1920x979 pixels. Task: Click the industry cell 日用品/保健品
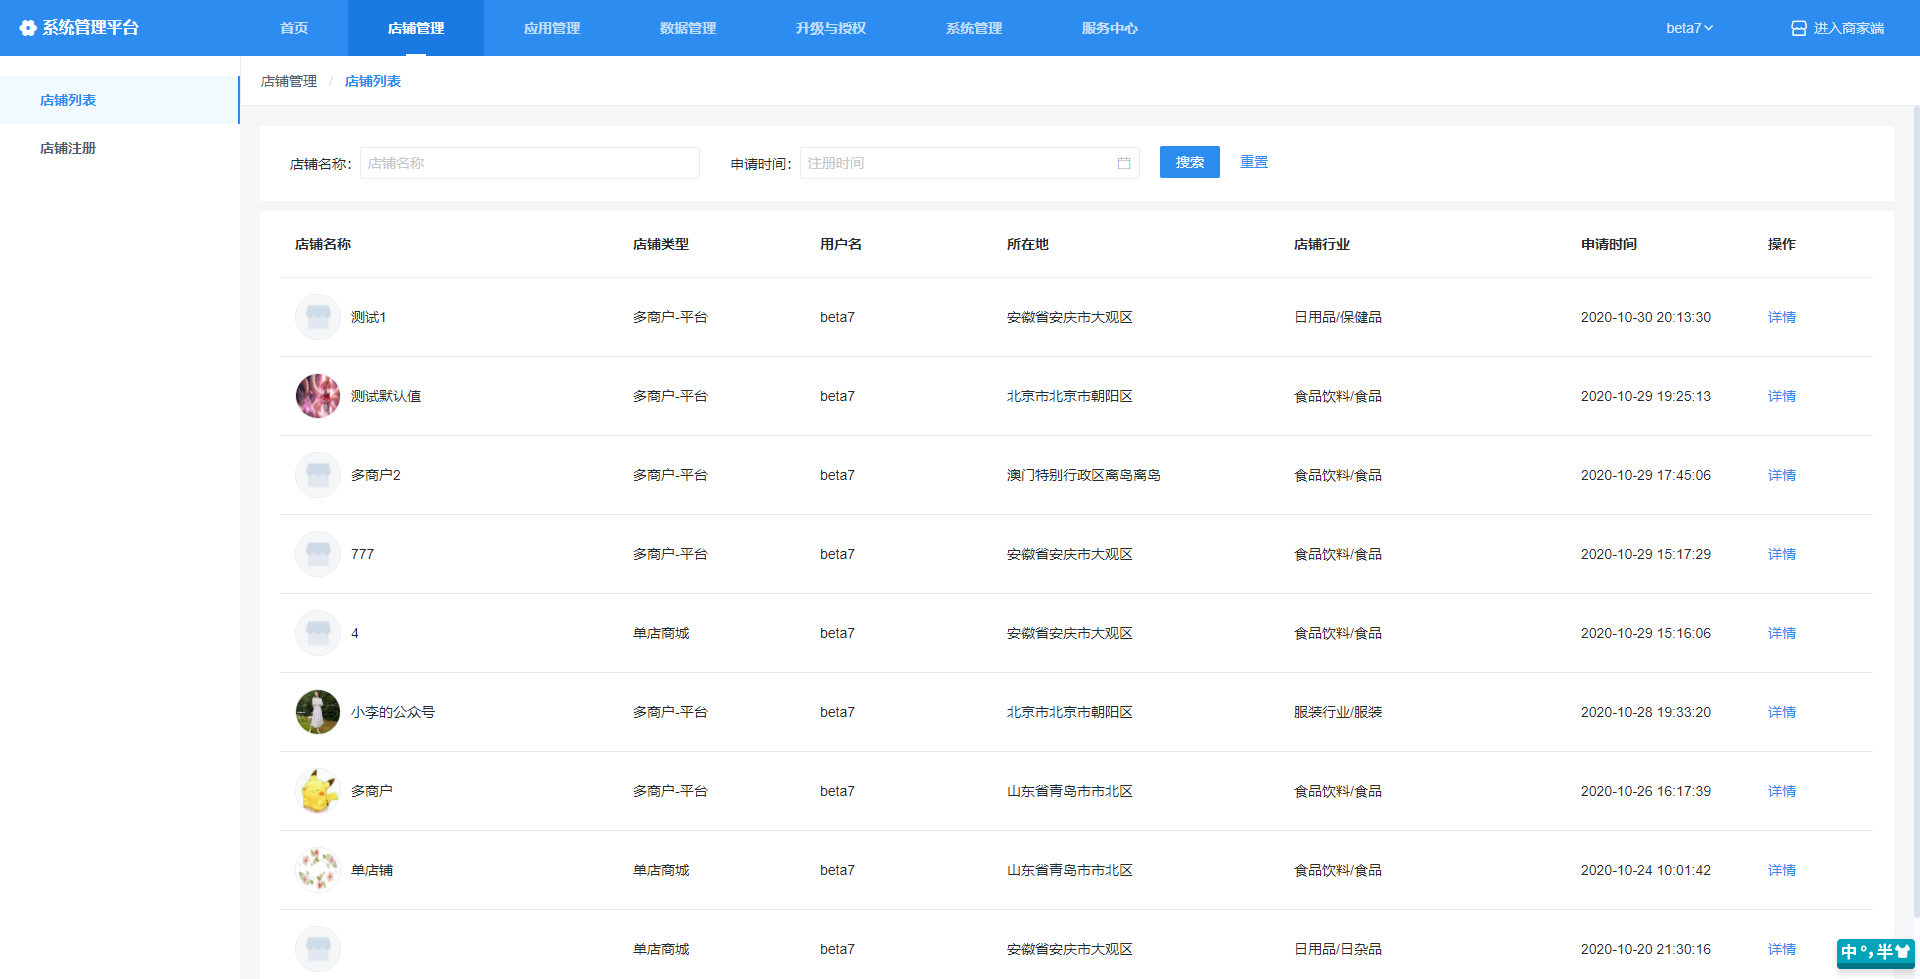[1338, 317]
